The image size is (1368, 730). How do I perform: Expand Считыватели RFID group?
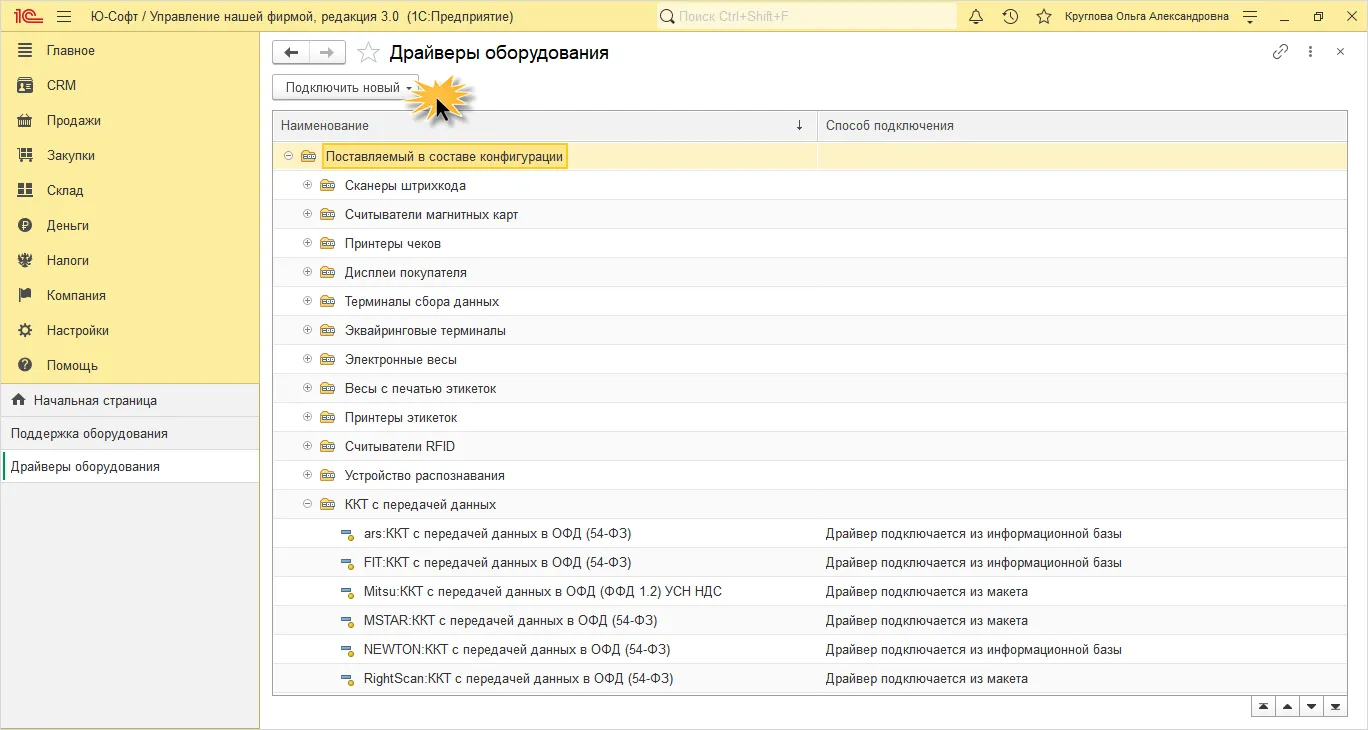click(x=307, y=446)
